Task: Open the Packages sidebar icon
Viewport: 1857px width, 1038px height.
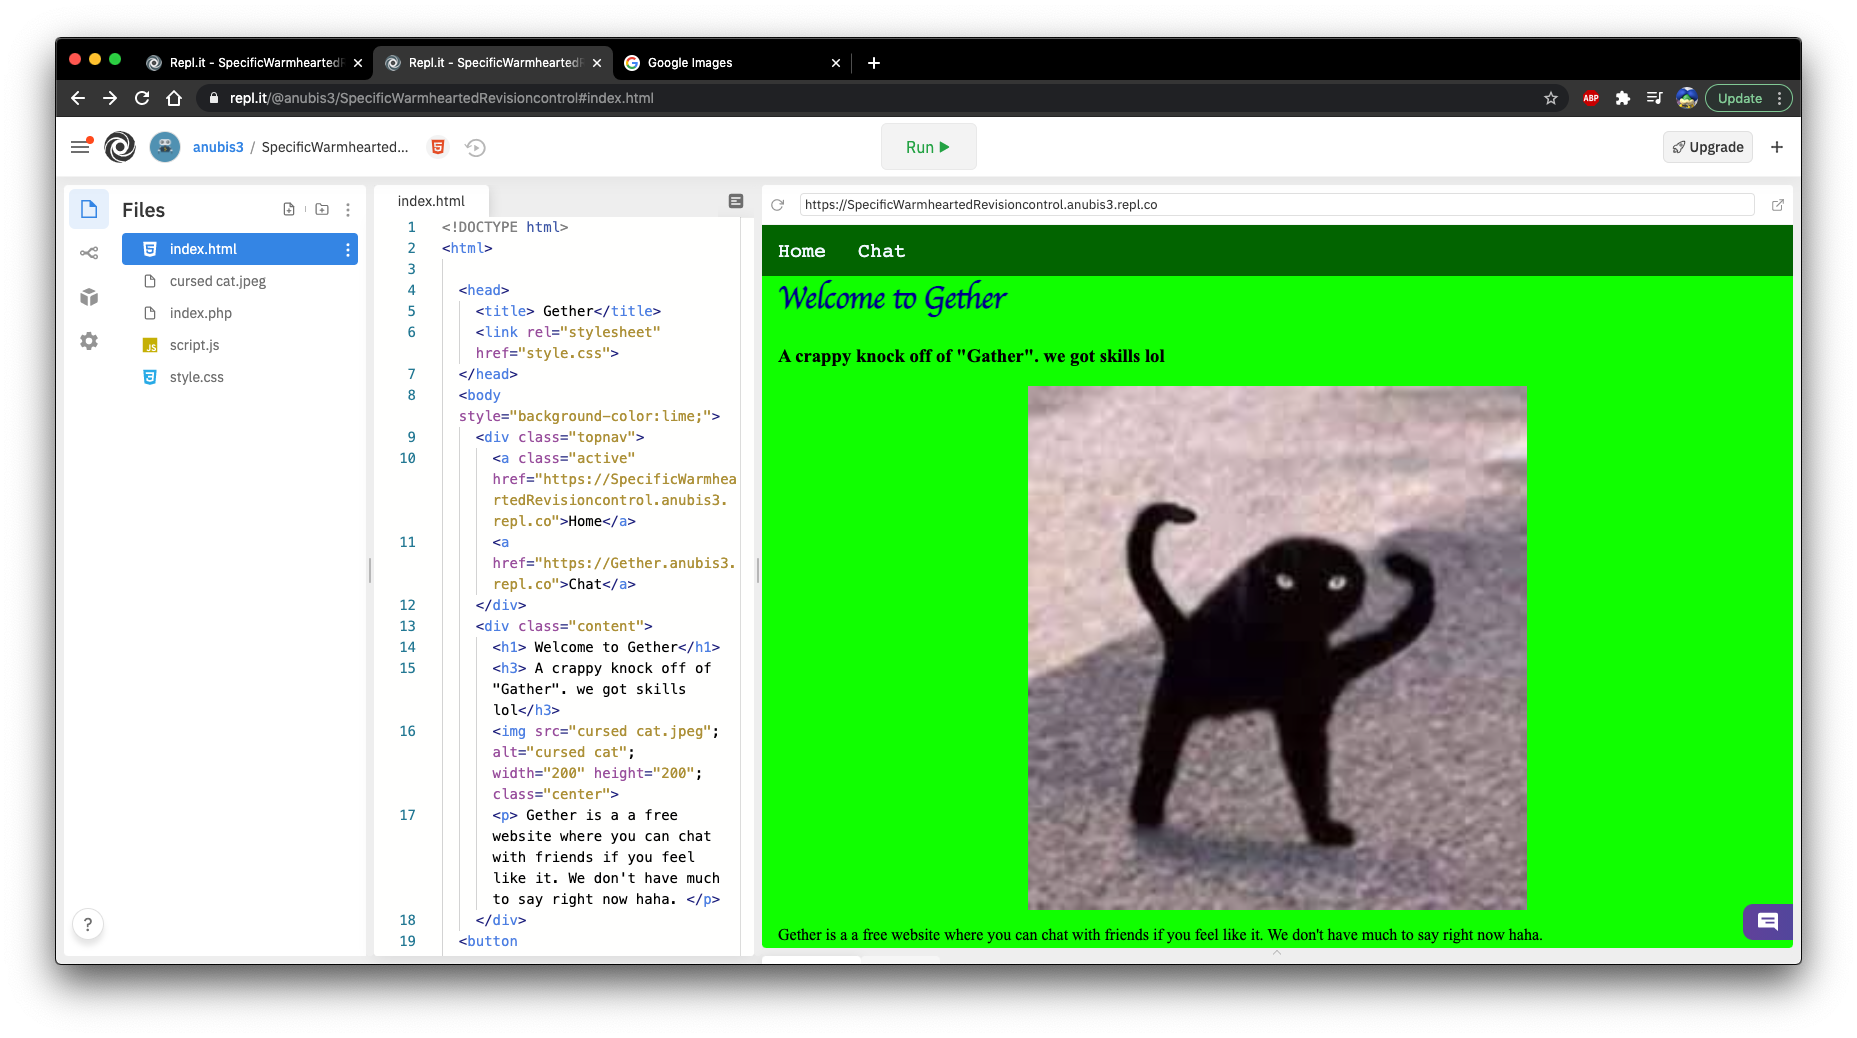Action: [x=89, y=297]
